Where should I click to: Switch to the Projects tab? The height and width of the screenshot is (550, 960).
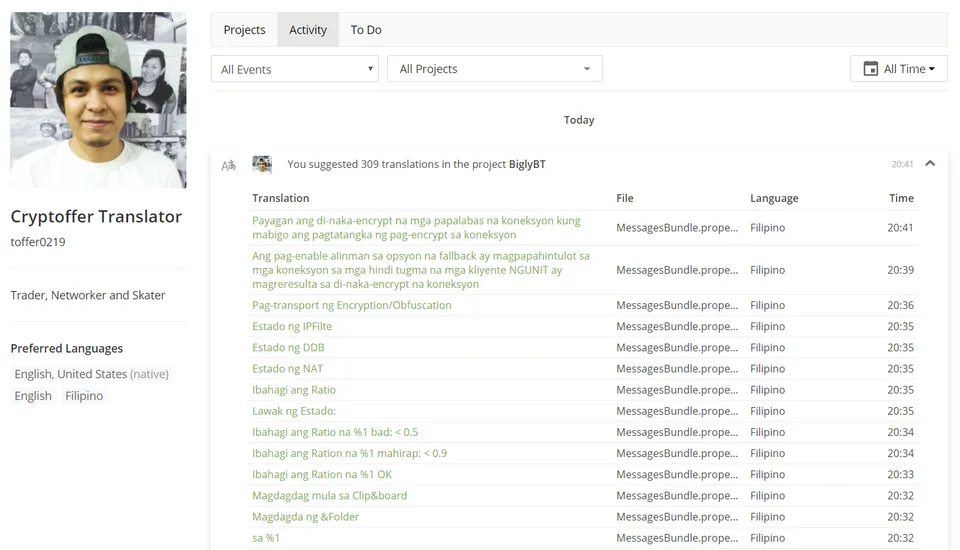[x=244, y=29]
